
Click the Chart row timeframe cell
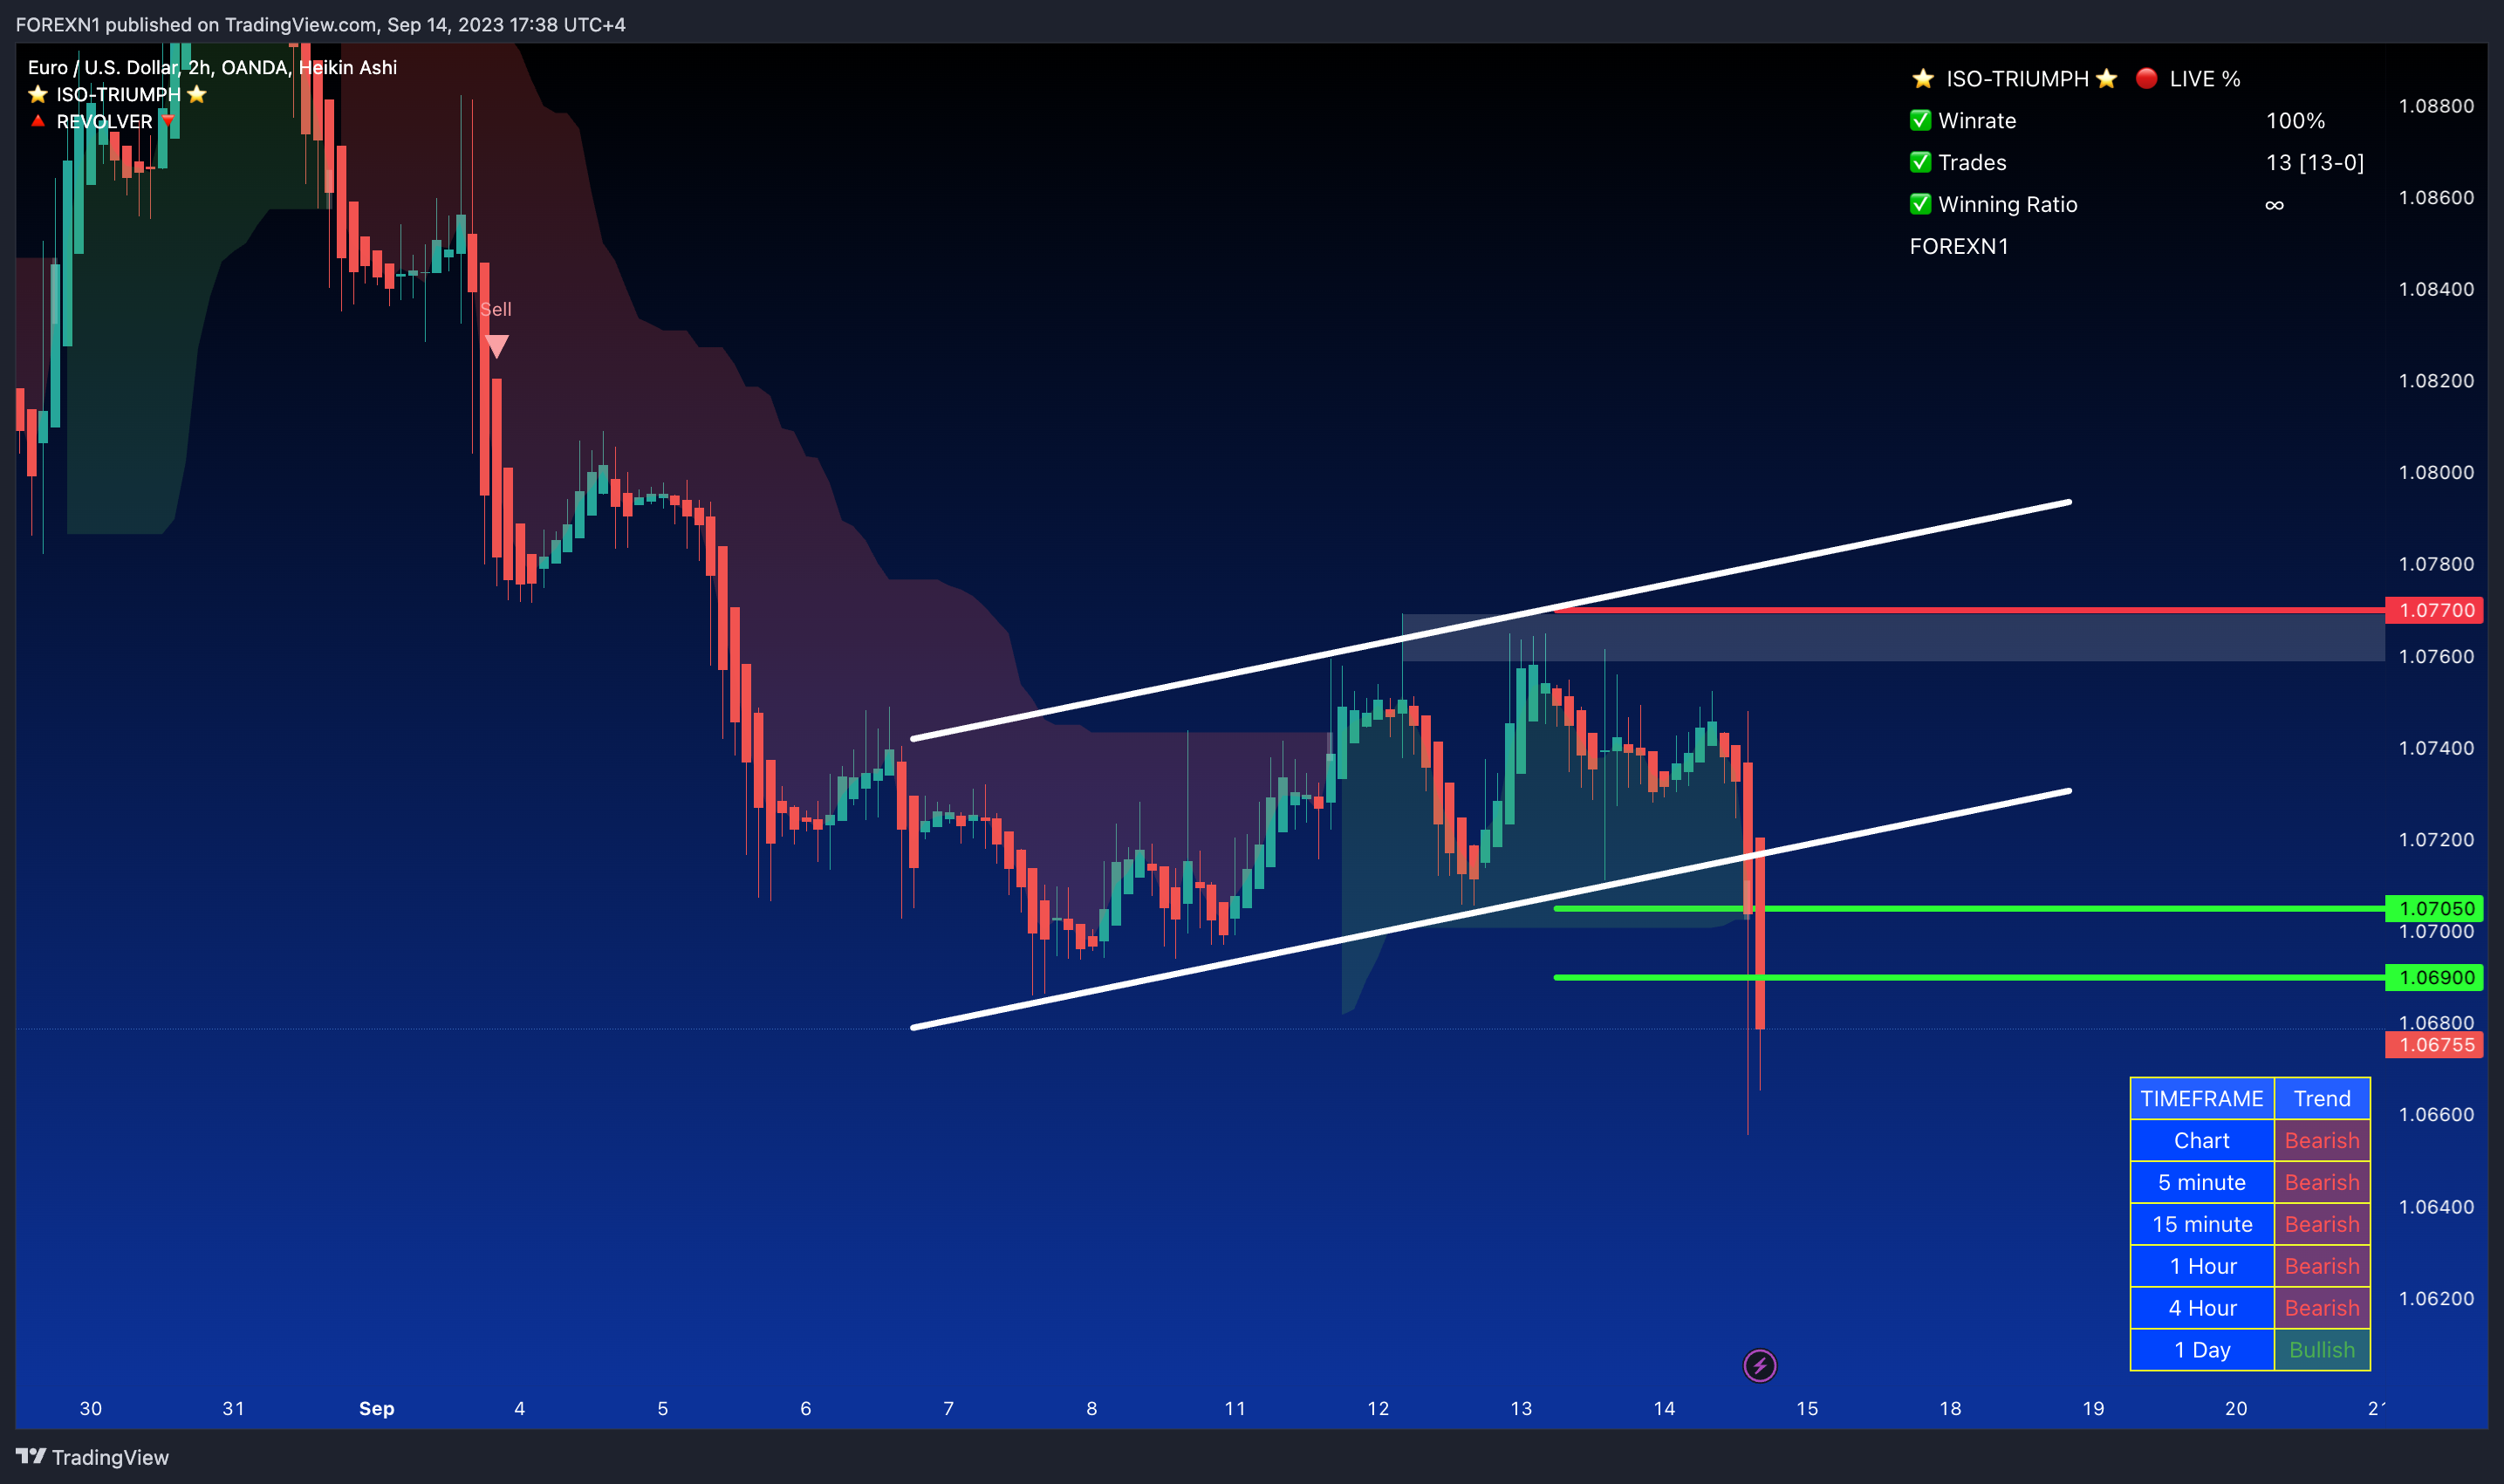pyautogui.click(x=2202, y=1140)
